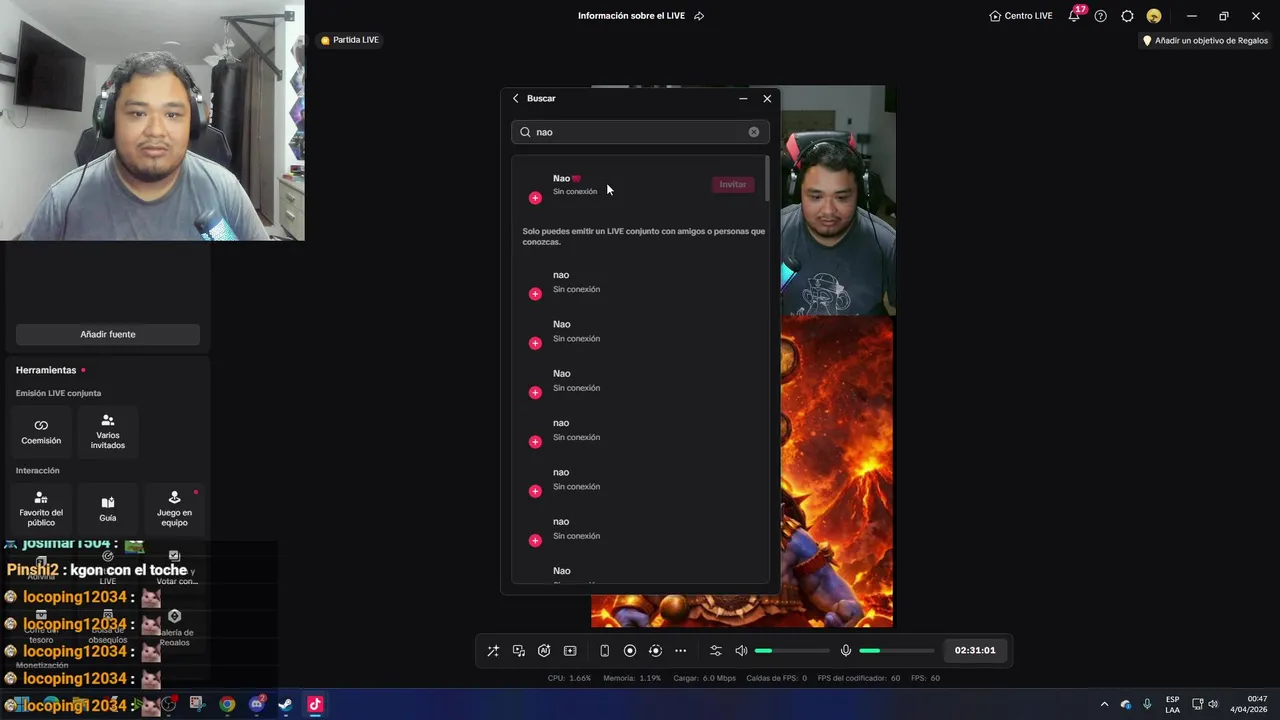This screenshot has height=720, width=1280.
Task: Open the magic wand effects icon
Action: pyautogui.click(x=493, y=651)
